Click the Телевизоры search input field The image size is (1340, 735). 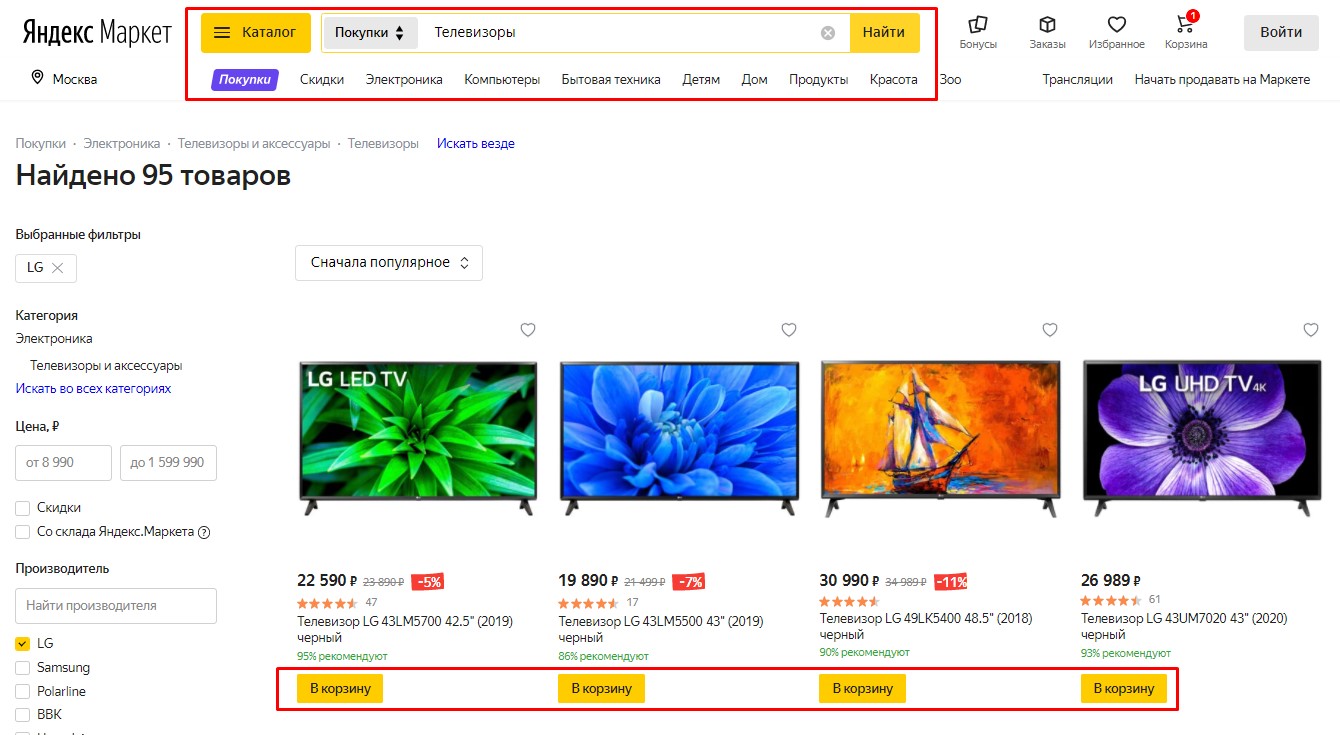click(620, 33)
